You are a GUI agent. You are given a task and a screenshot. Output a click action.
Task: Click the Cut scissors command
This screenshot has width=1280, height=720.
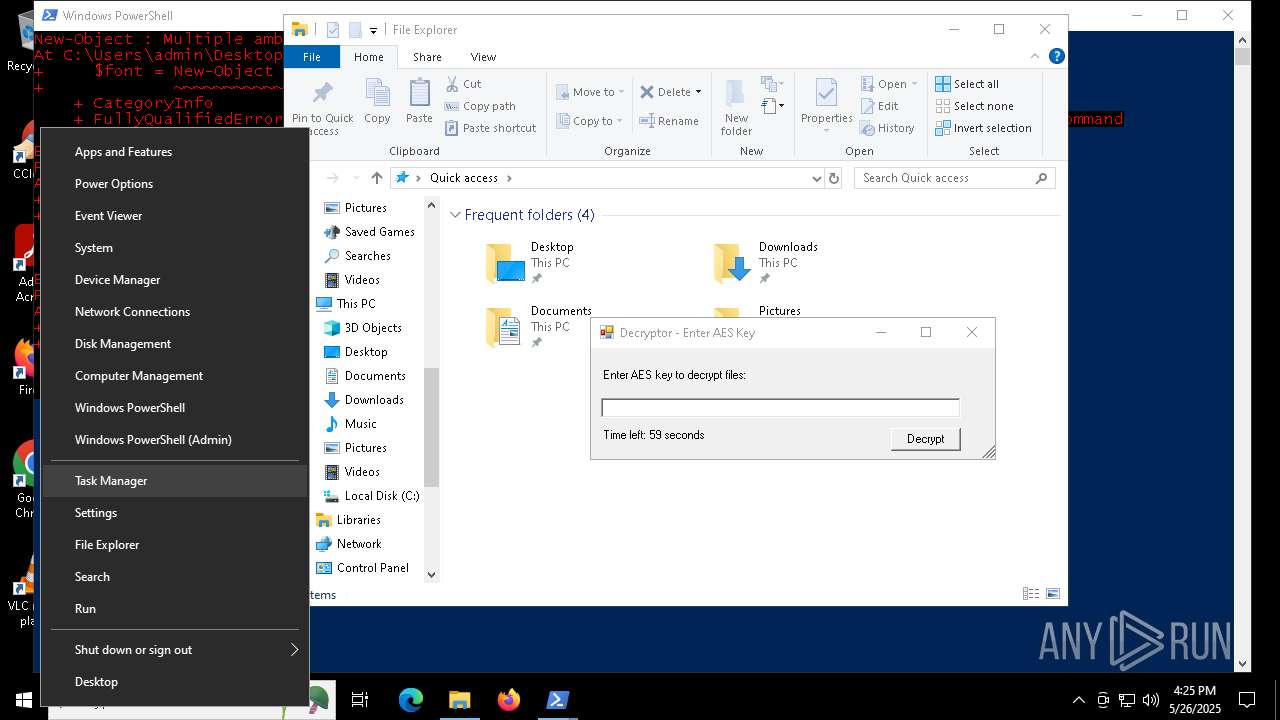tap(463, 84)
